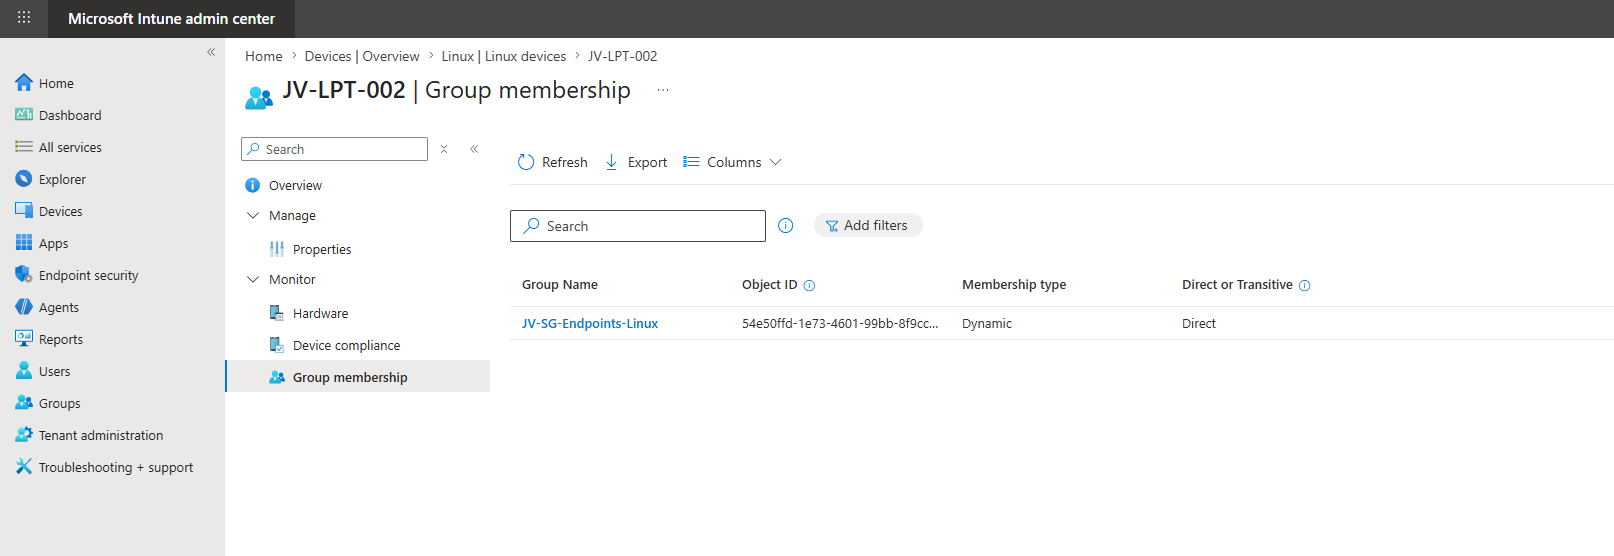Image resolution: width=1614 pixels, height=556 pixels.
Task: Click the Object ID info icon
Action: (810, 286)
